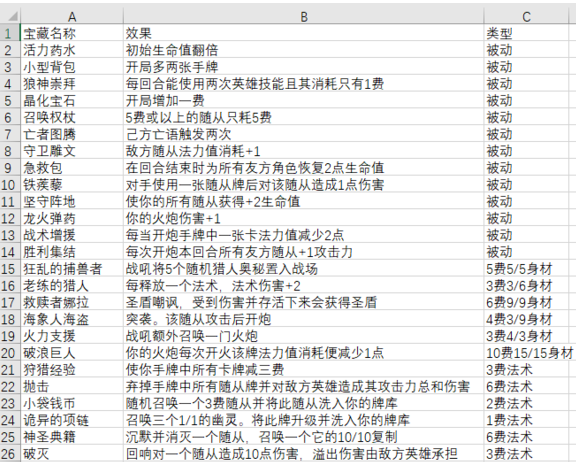Click cell with 宝藏名称 header
Image resolution: width=576 pixels, height=462 pixels.
pos(72,33)
